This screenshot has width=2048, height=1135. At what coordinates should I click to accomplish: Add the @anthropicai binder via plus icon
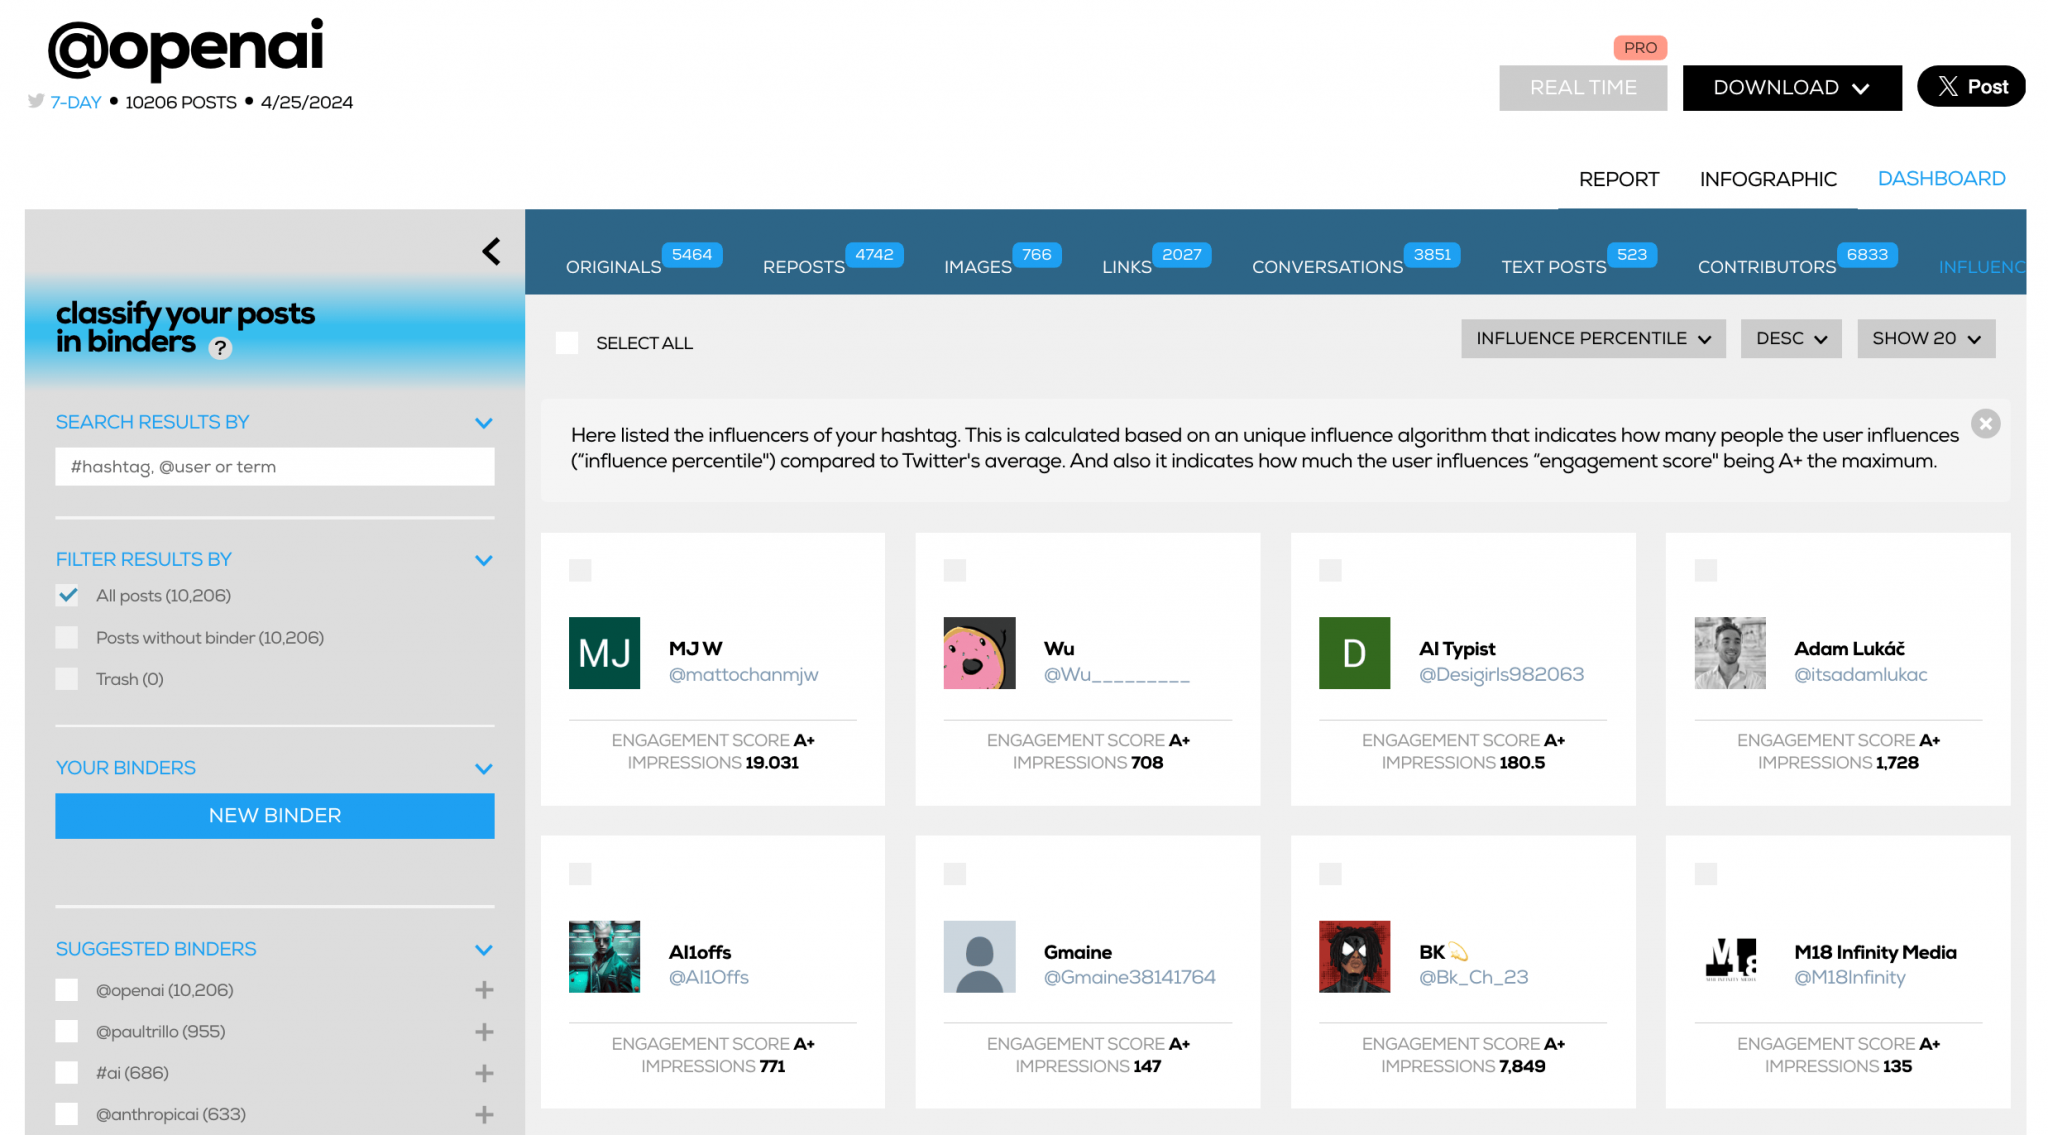coord(484,1113)
